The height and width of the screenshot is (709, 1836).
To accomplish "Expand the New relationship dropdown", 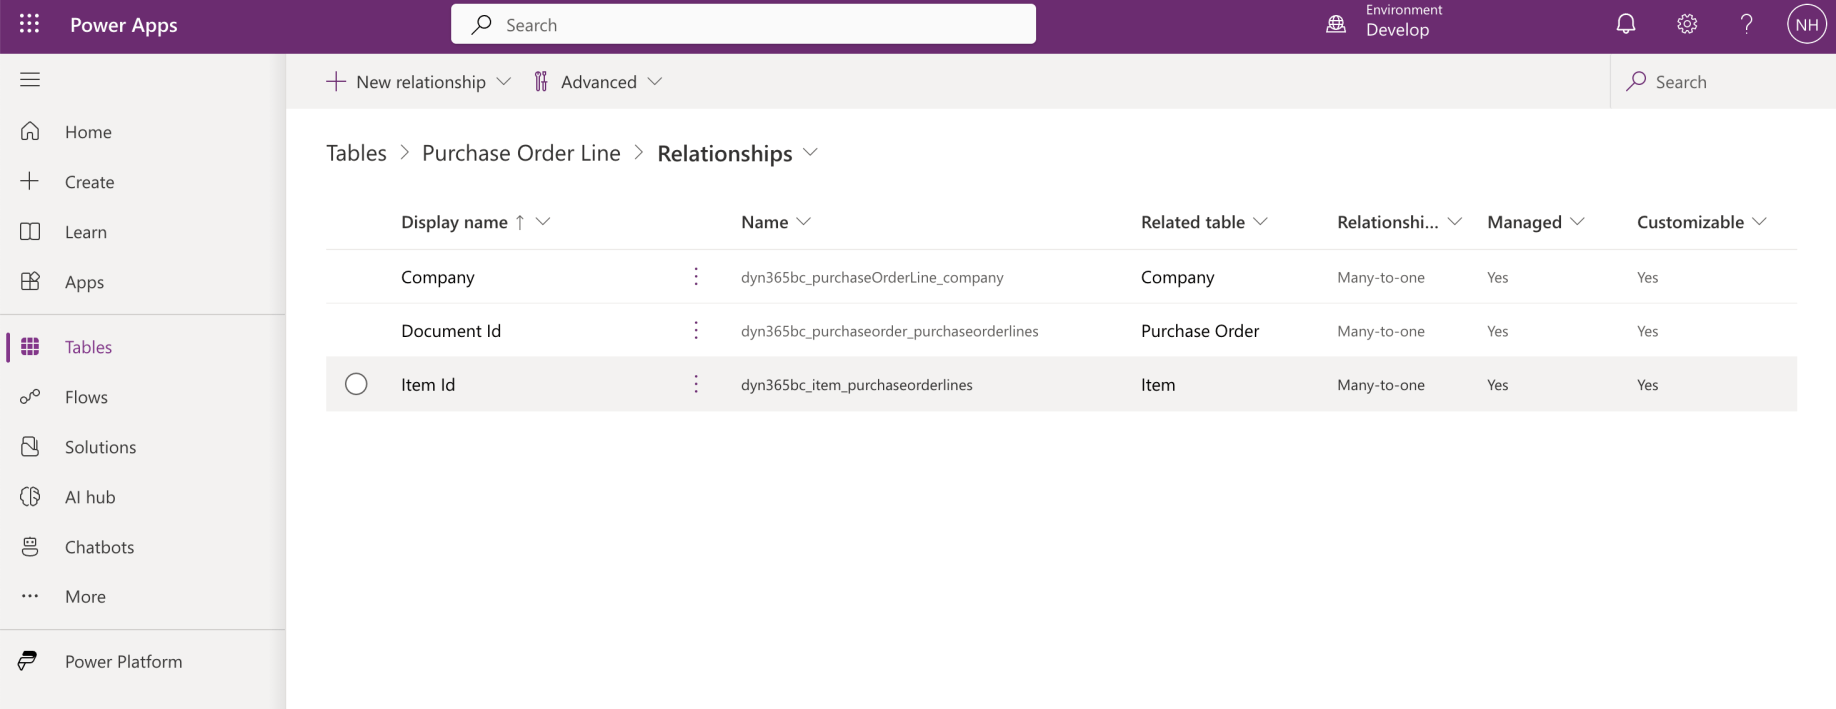I will tap(504, 82).
